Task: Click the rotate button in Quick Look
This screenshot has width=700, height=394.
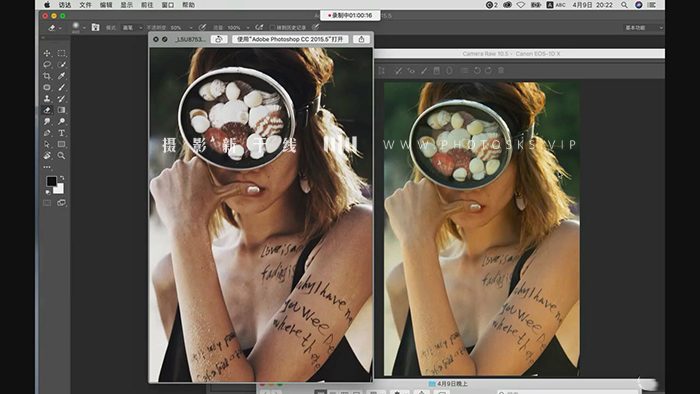Action: 219,39
